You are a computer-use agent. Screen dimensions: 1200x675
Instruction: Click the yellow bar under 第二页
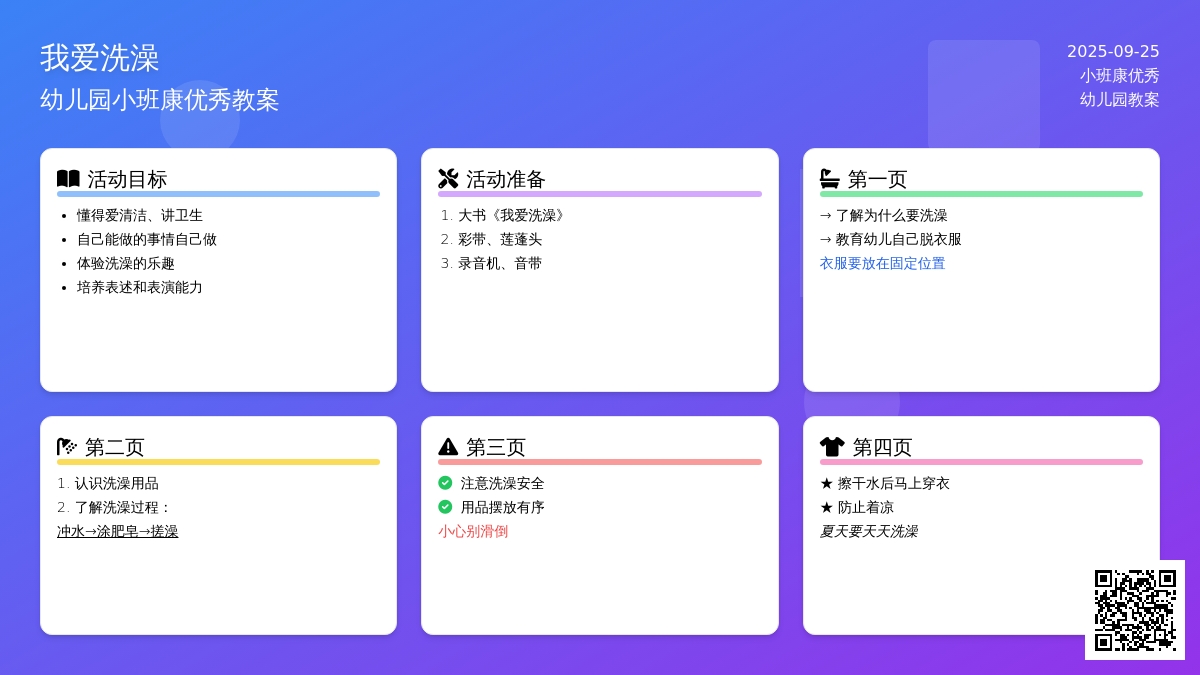[x=218, y=462]
